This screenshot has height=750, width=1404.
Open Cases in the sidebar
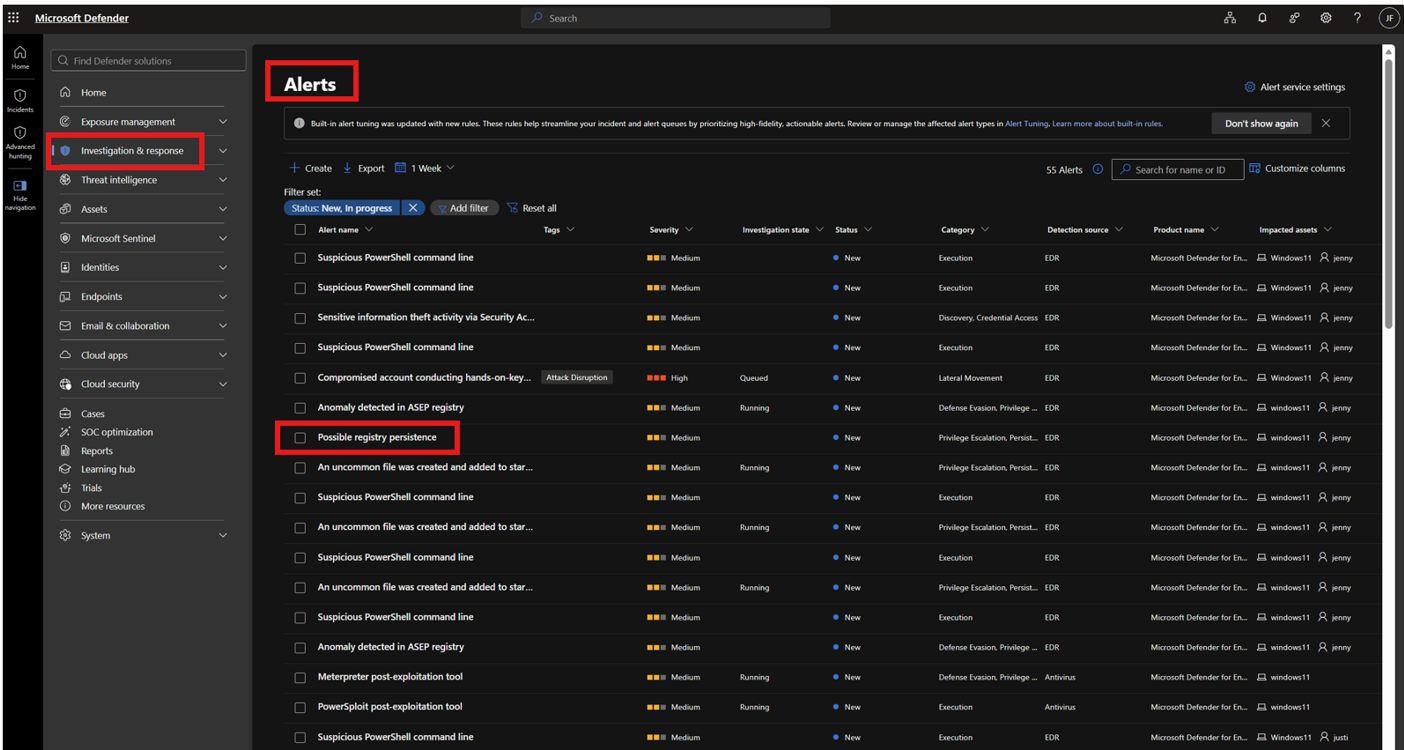pos(92,414)
